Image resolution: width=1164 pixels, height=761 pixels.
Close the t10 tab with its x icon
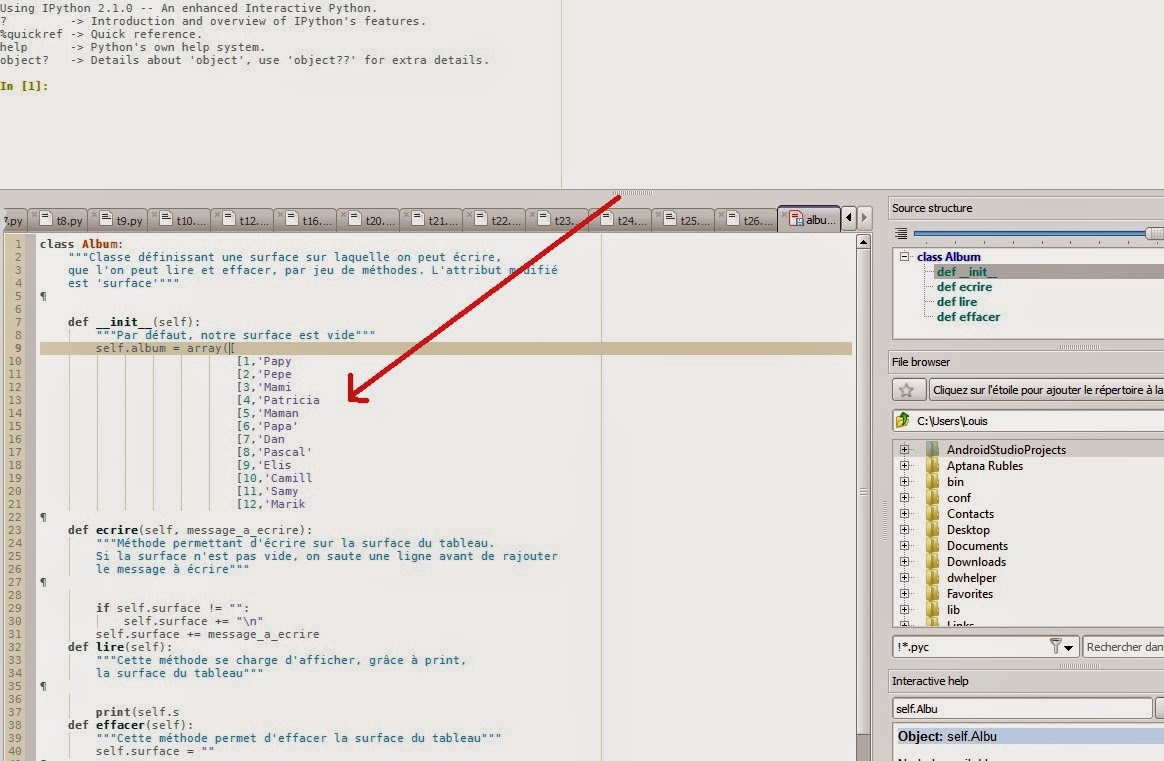pos(154,214)
